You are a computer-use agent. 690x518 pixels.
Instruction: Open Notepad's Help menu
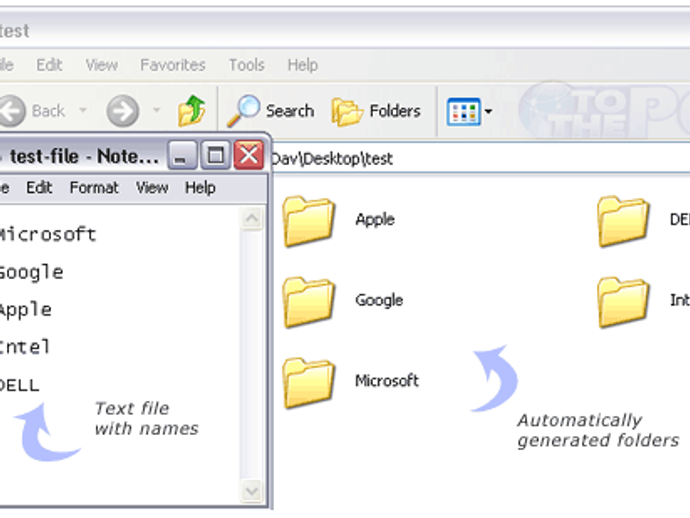[200, 188]
